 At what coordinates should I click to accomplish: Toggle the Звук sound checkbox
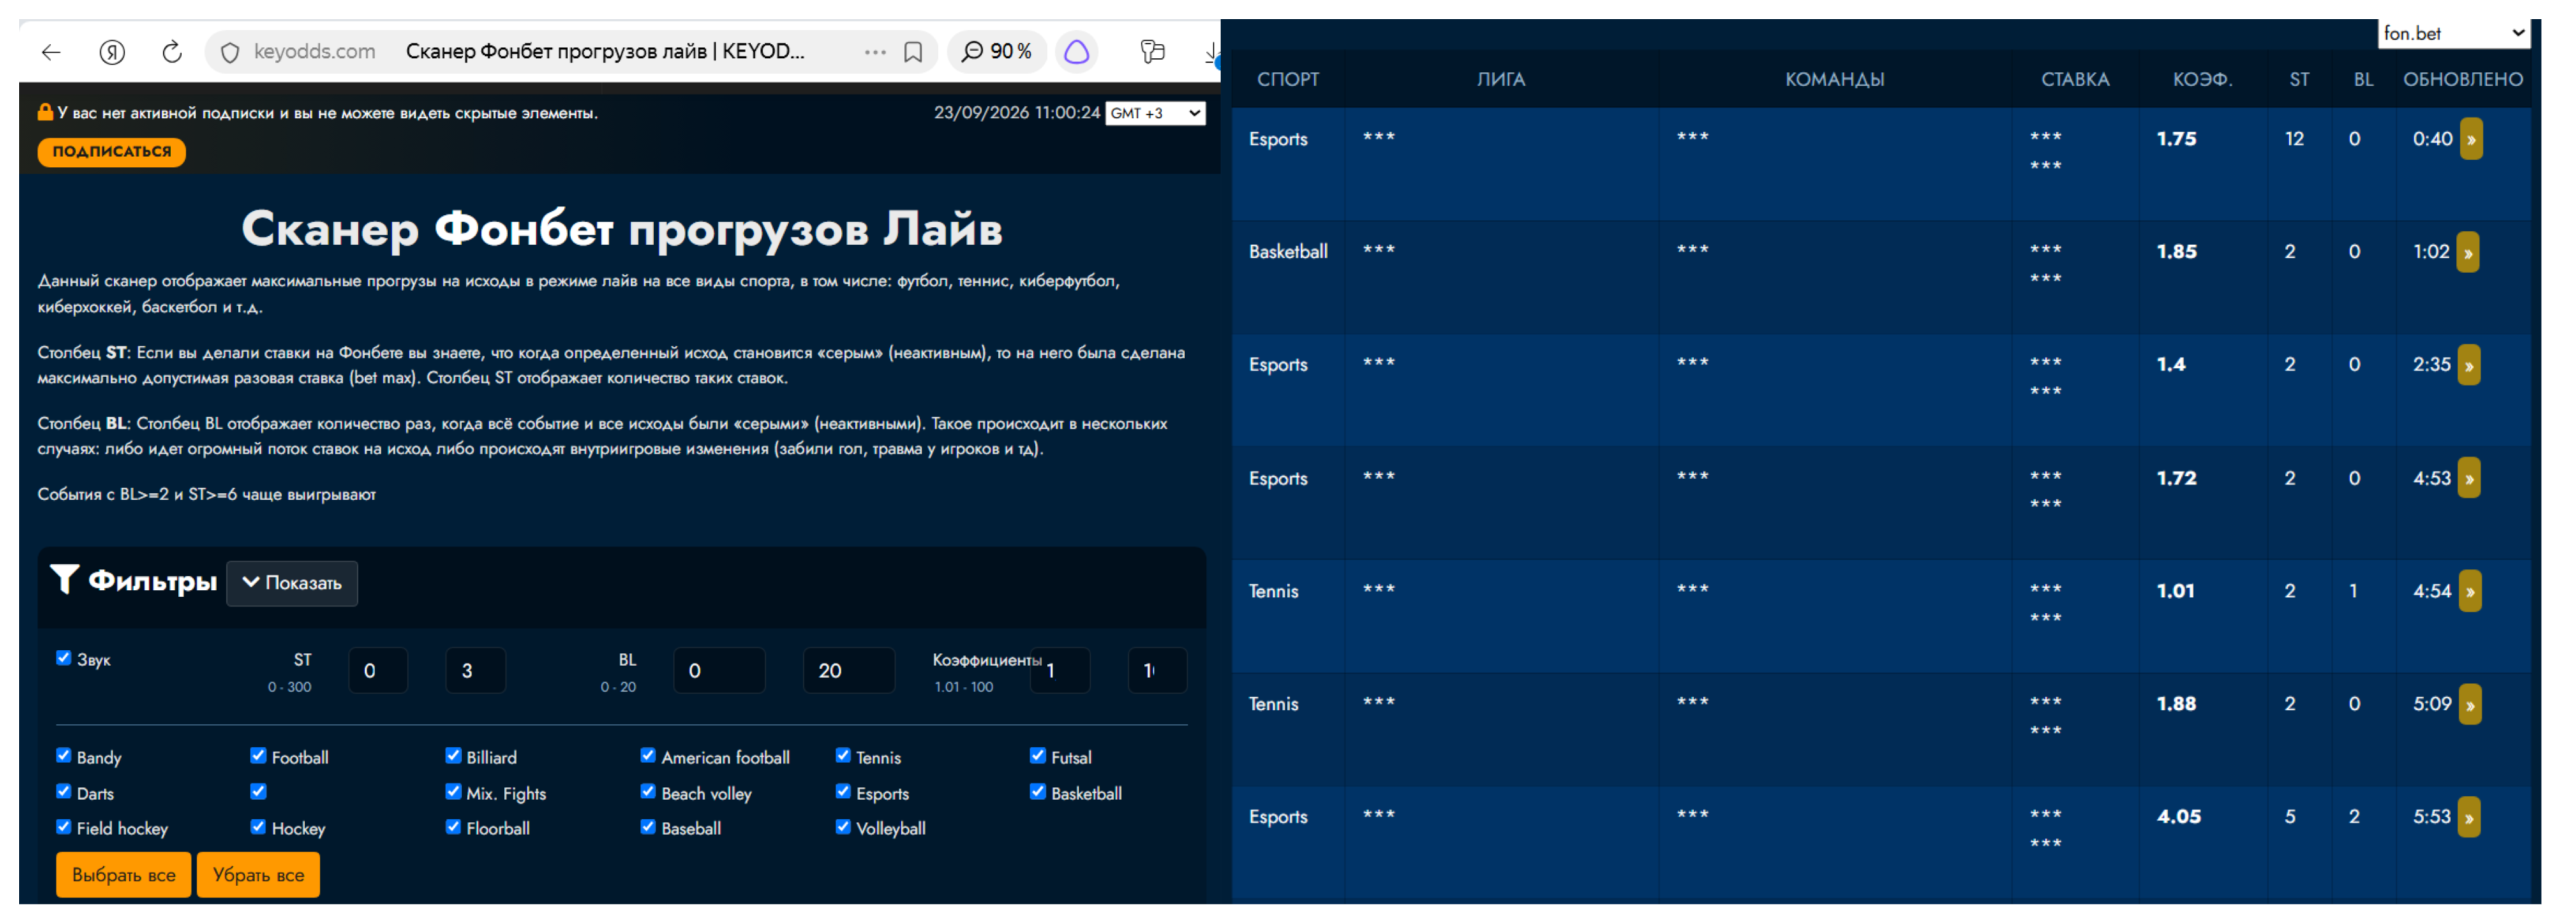point(64,658)
